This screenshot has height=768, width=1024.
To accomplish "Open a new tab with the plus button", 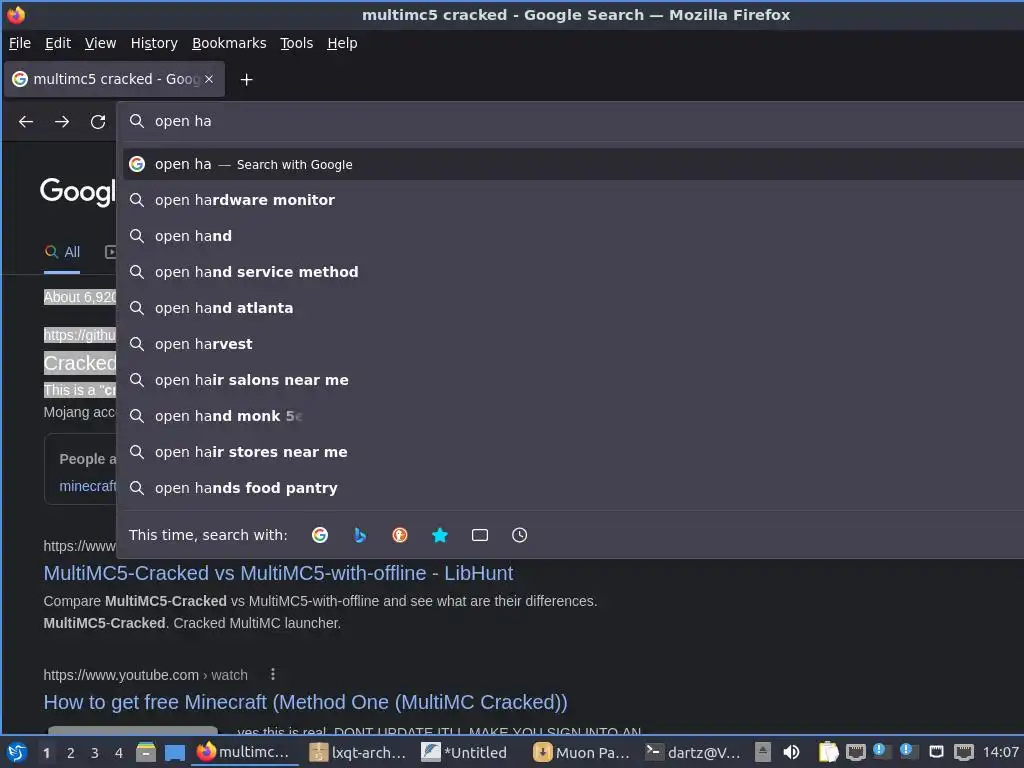I will tap(246, 80).
